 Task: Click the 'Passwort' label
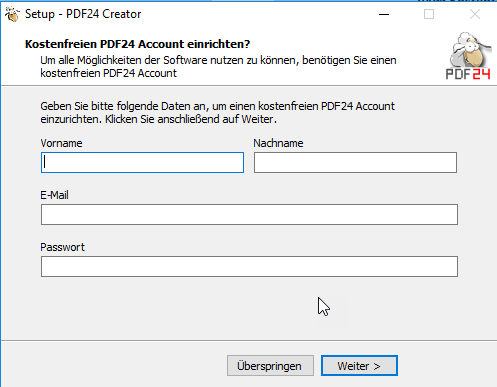(63, 247)
